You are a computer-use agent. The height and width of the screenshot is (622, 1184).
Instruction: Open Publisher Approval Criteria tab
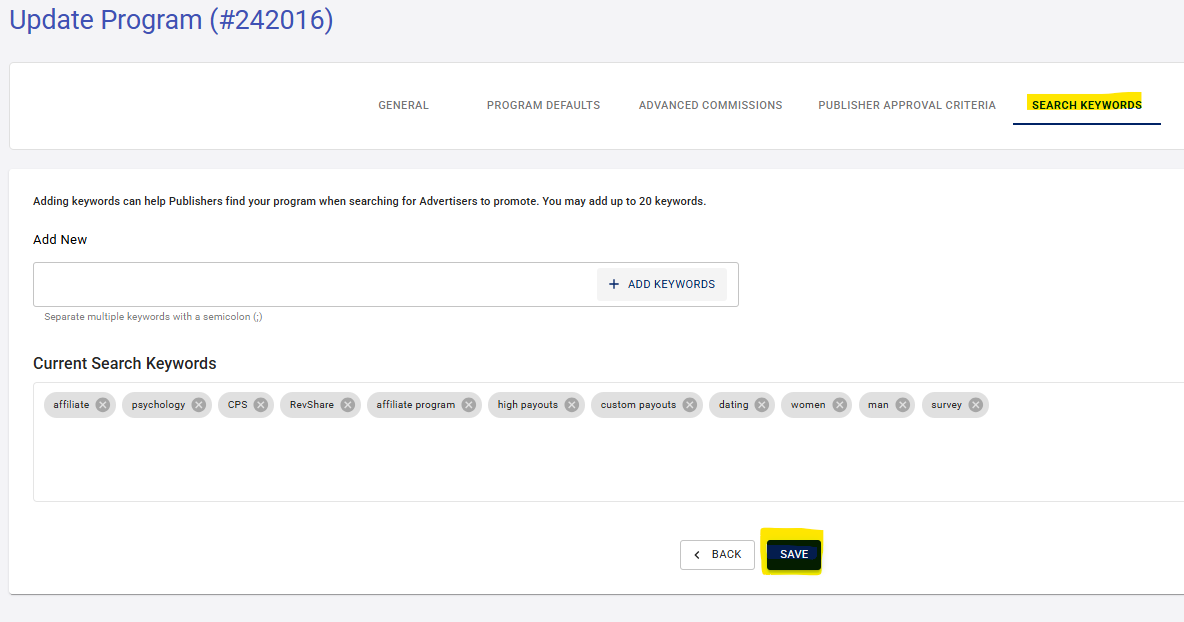[906, 105]
